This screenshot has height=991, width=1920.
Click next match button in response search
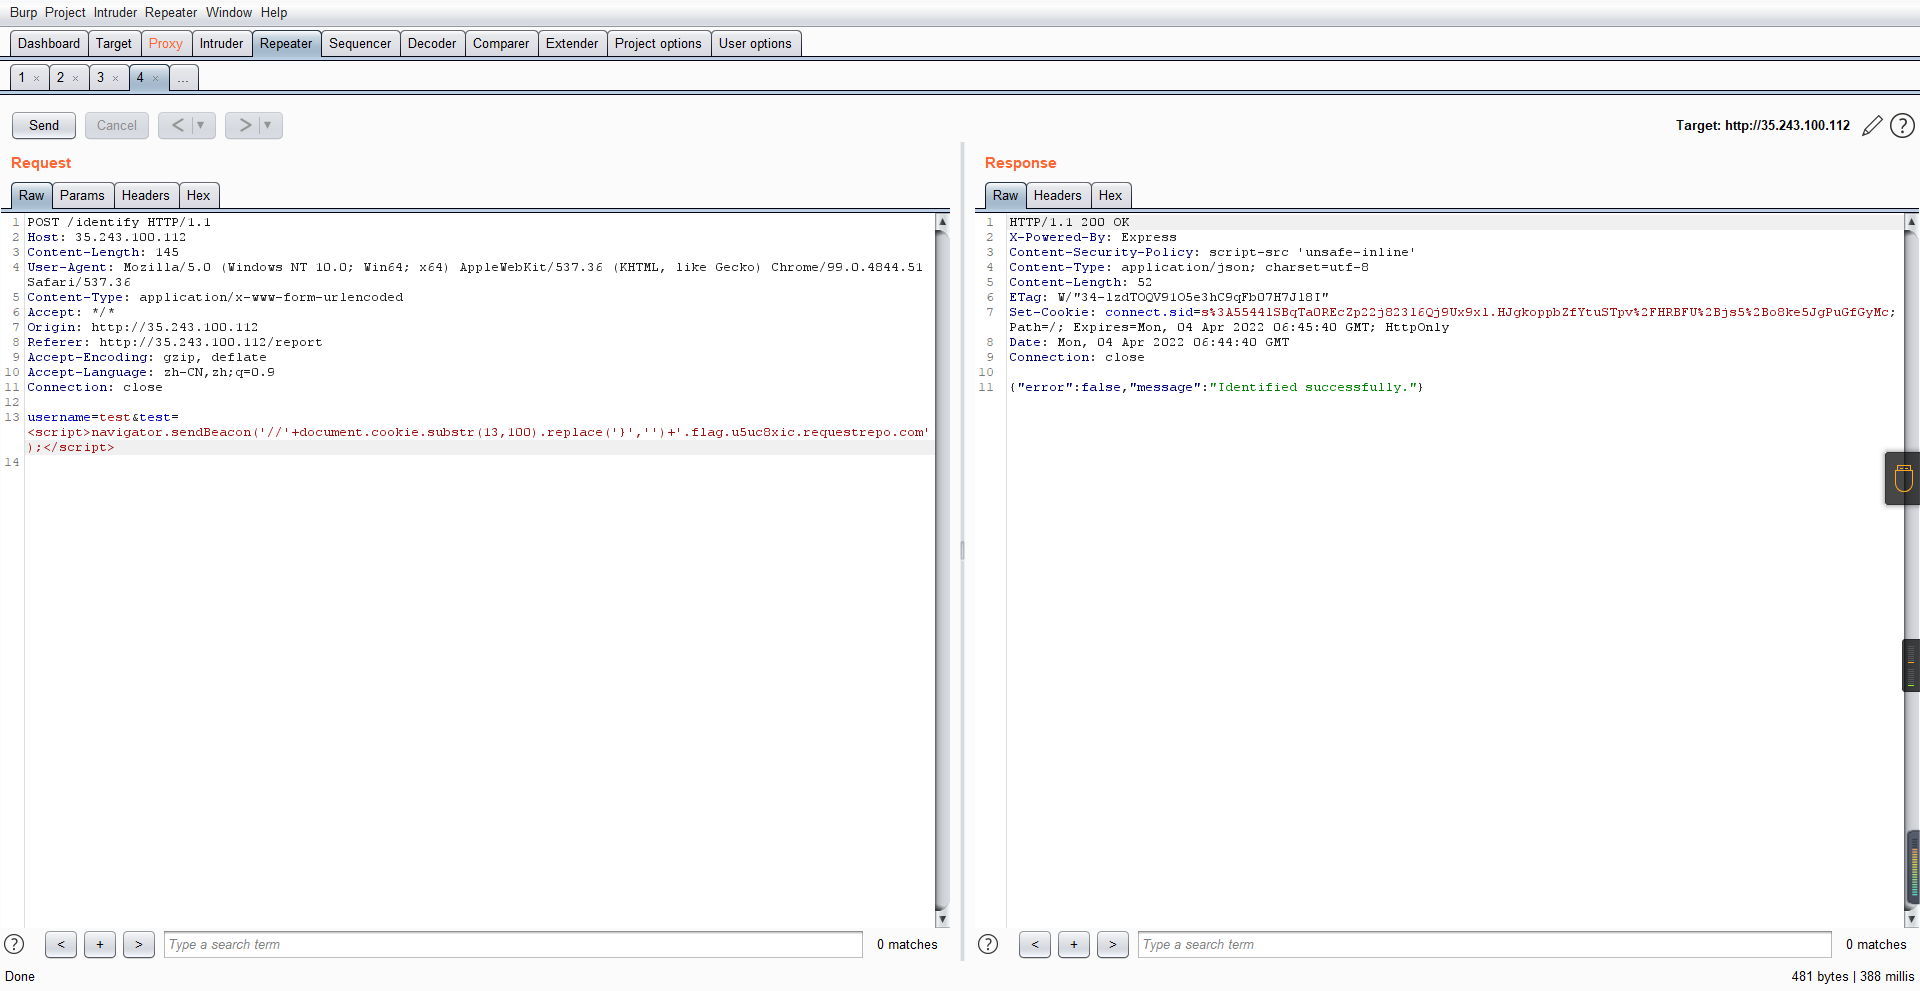(x=1113, y=944)
